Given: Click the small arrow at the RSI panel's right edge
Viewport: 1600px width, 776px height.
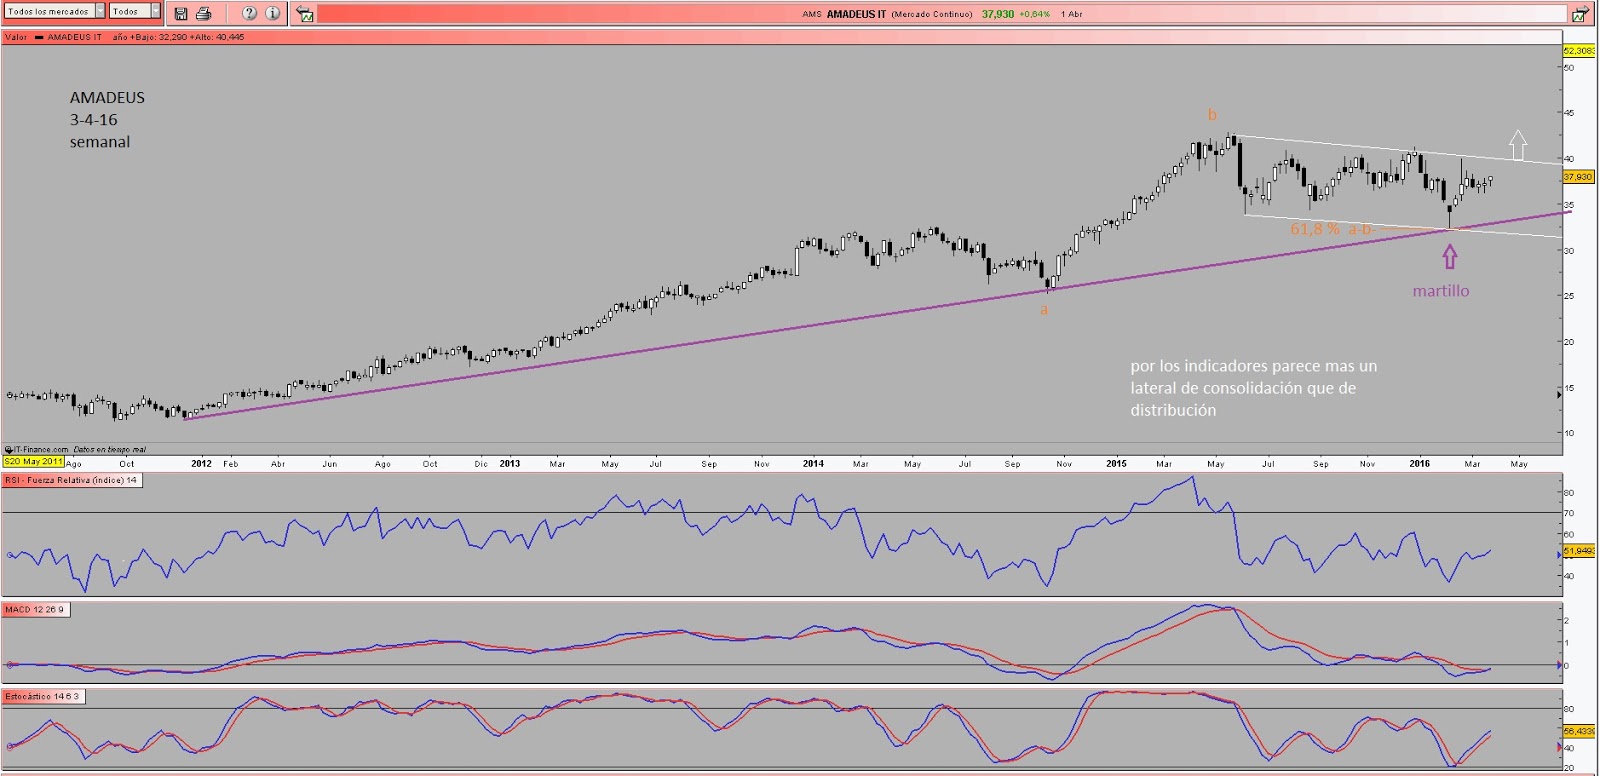Looking at the screenshot, I should click(1558, 554).
